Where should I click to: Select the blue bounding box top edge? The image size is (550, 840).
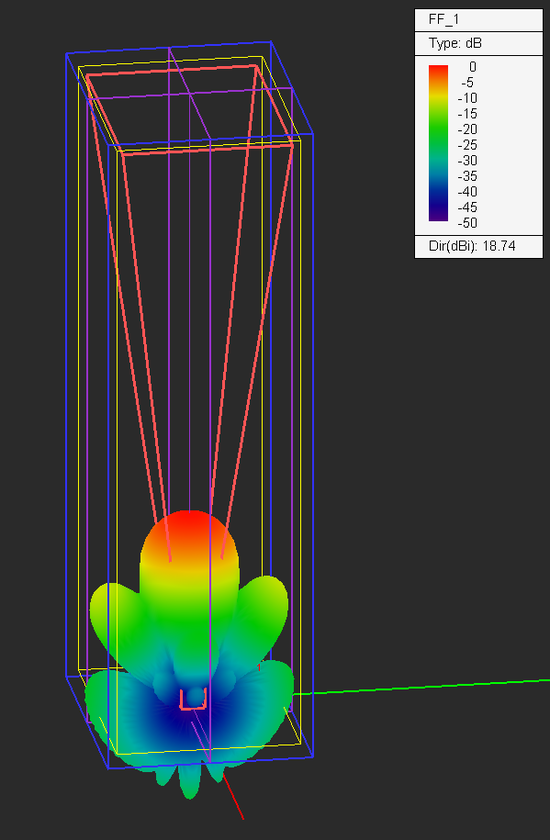(168, 47)
